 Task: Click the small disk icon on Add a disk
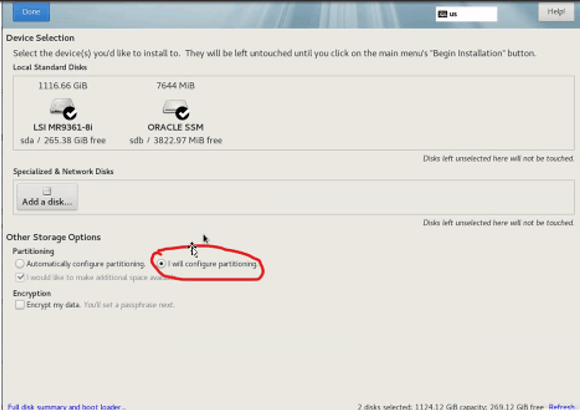[x=47, y=191]
